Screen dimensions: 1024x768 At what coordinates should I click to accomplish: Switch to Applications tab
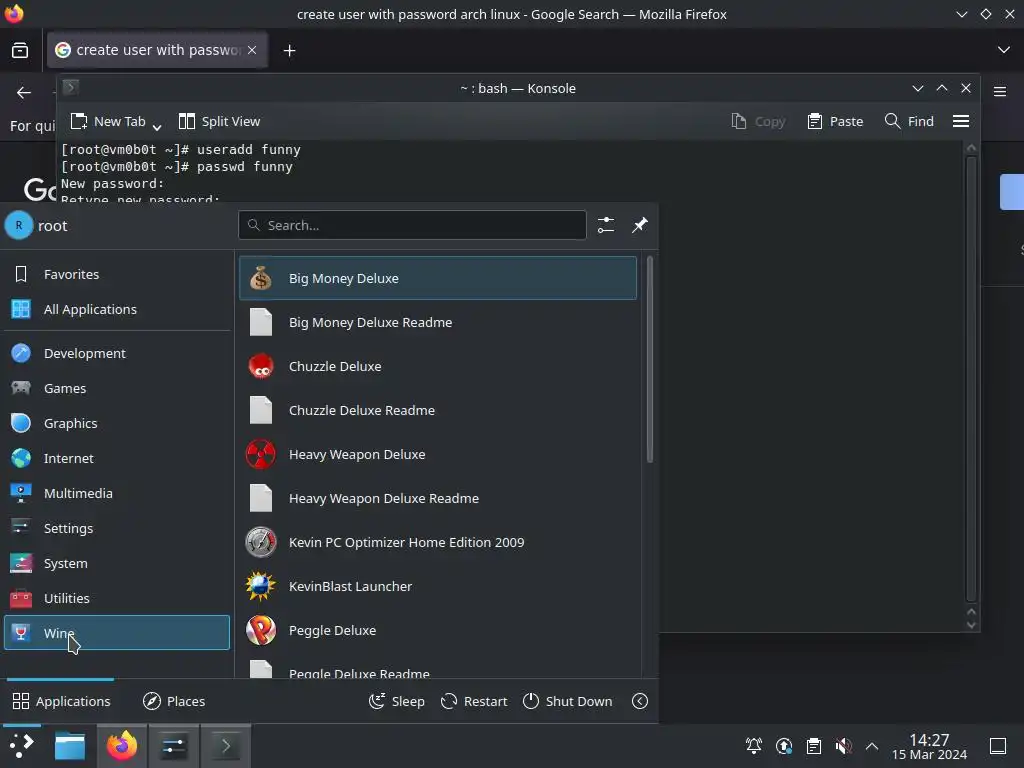(x=61, y=701)
